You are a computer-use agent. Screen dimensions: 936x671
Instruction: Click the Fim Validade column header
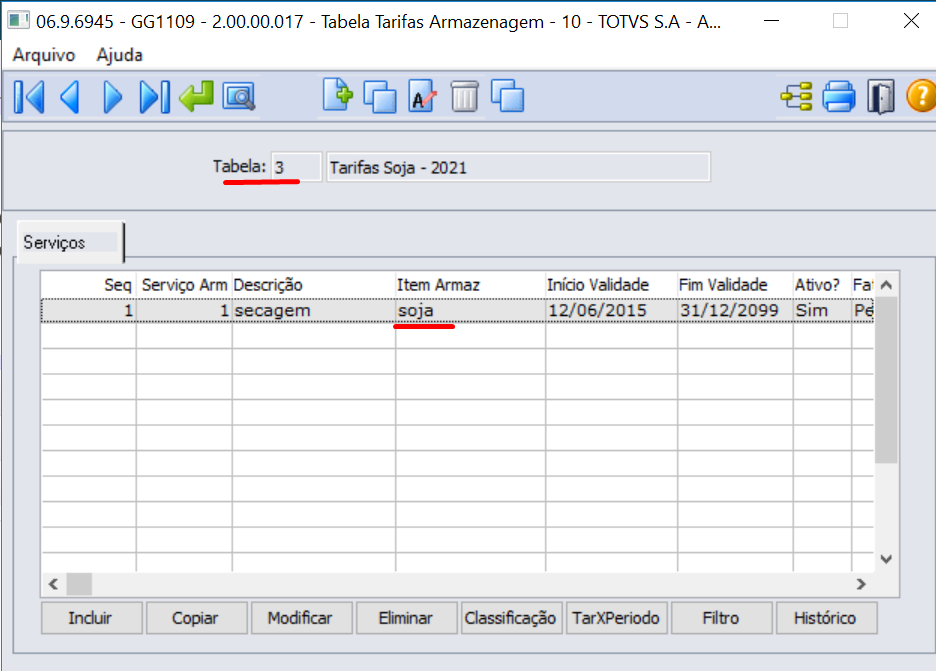(x=735, y=285)
